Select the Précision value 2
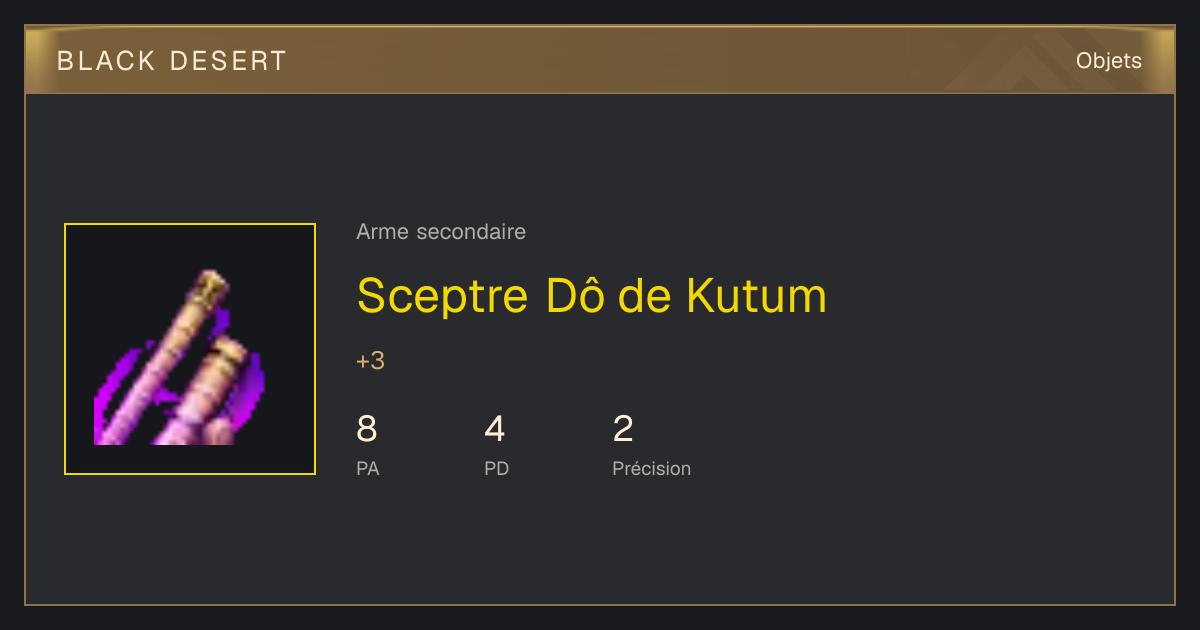 tap(623, 429)
